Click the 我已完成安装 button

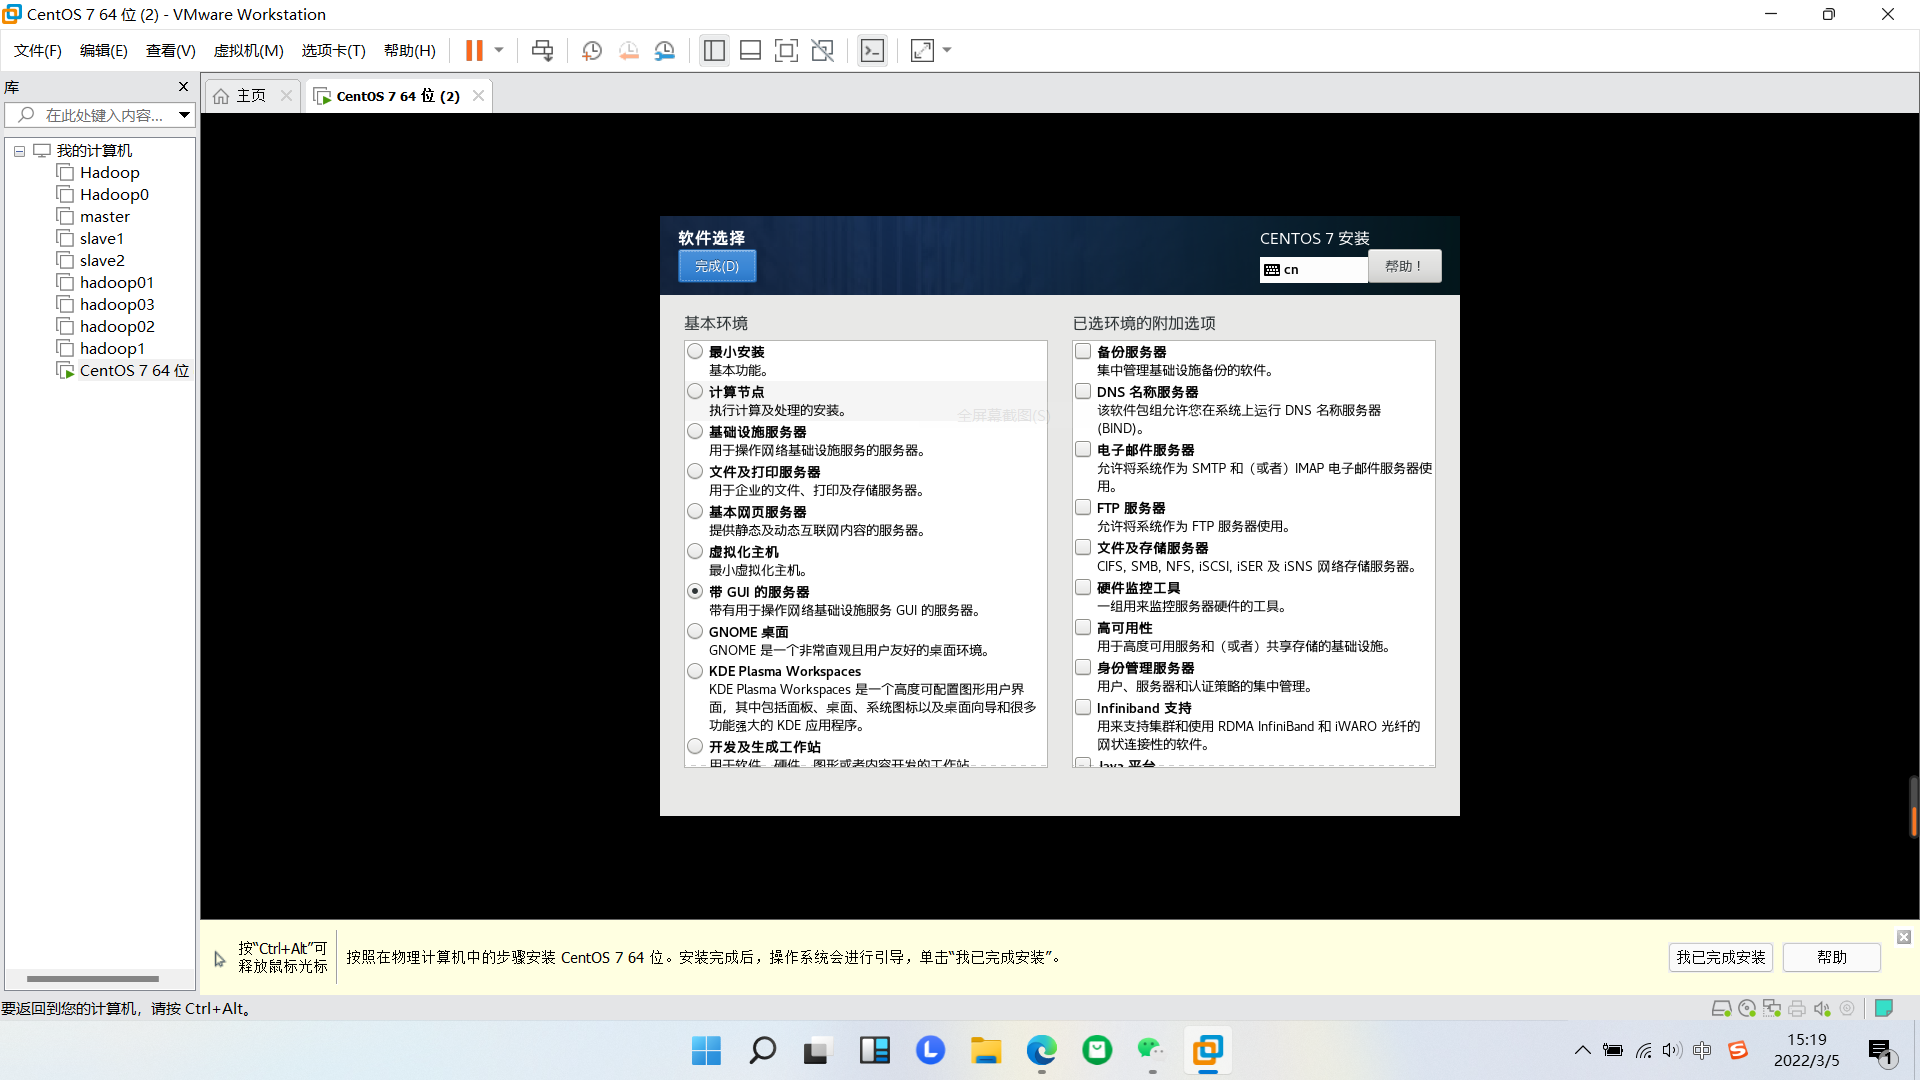pyautogui.click(x=1720, y=957)
